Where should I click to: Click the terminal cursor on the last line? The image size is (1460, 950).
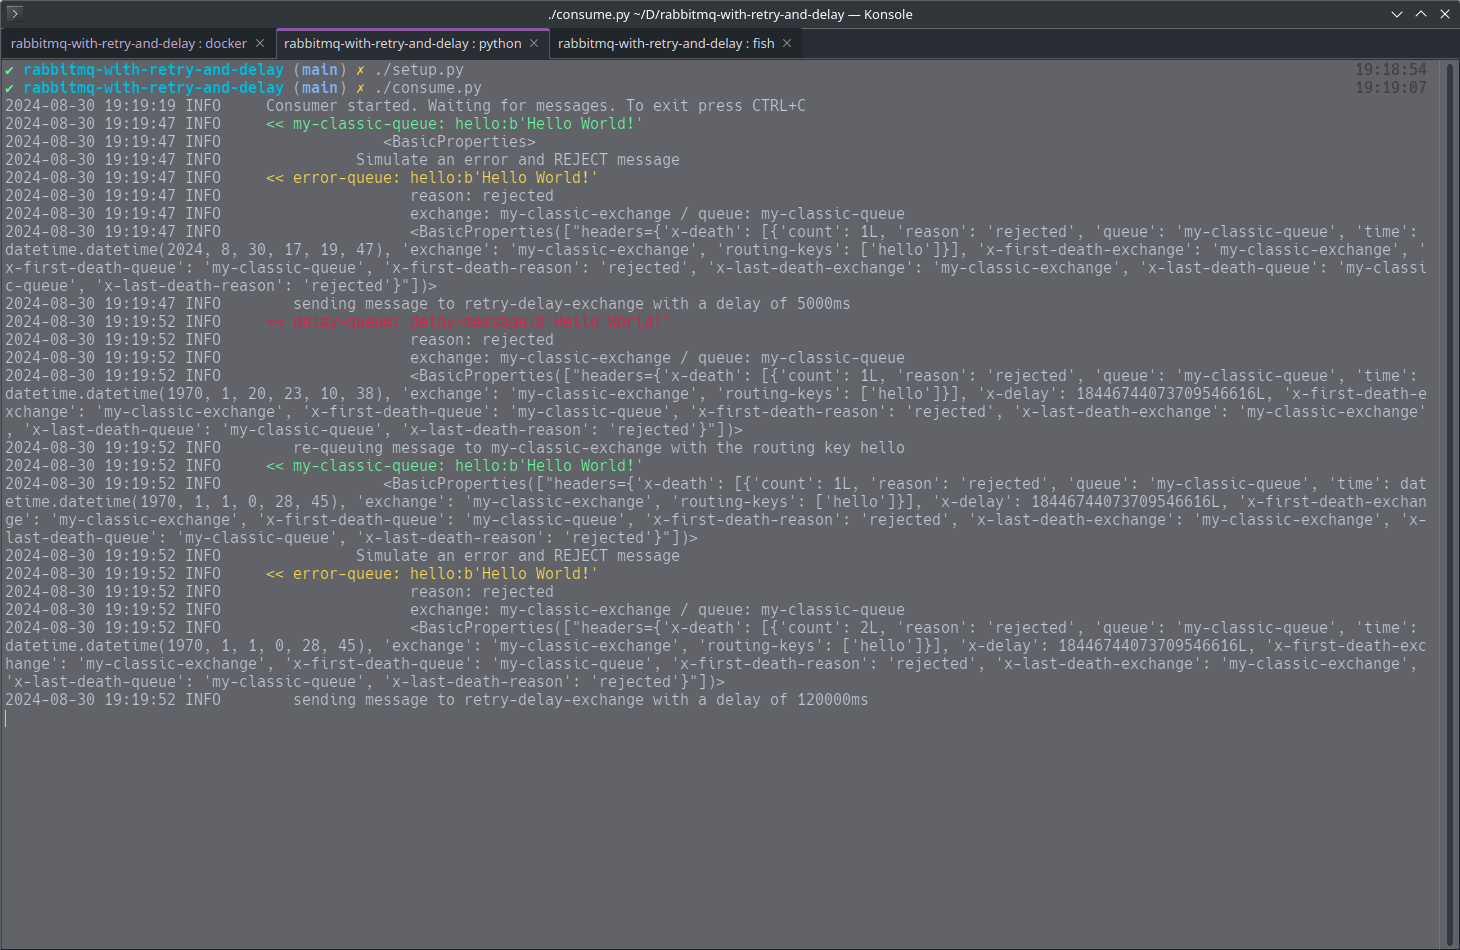[6, 718]
